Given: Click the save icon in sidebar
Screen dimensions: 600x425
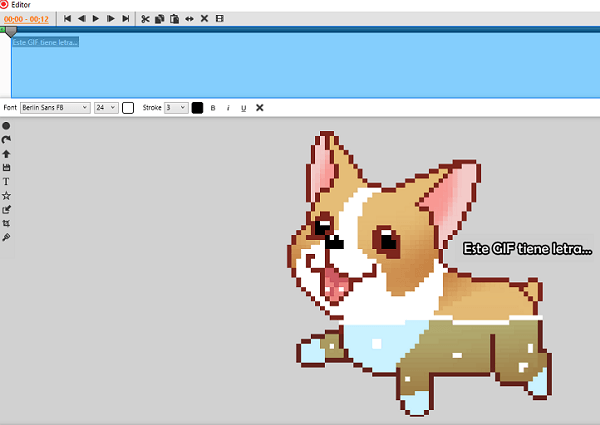Looking at the screenshot, I should pos(6,168).
